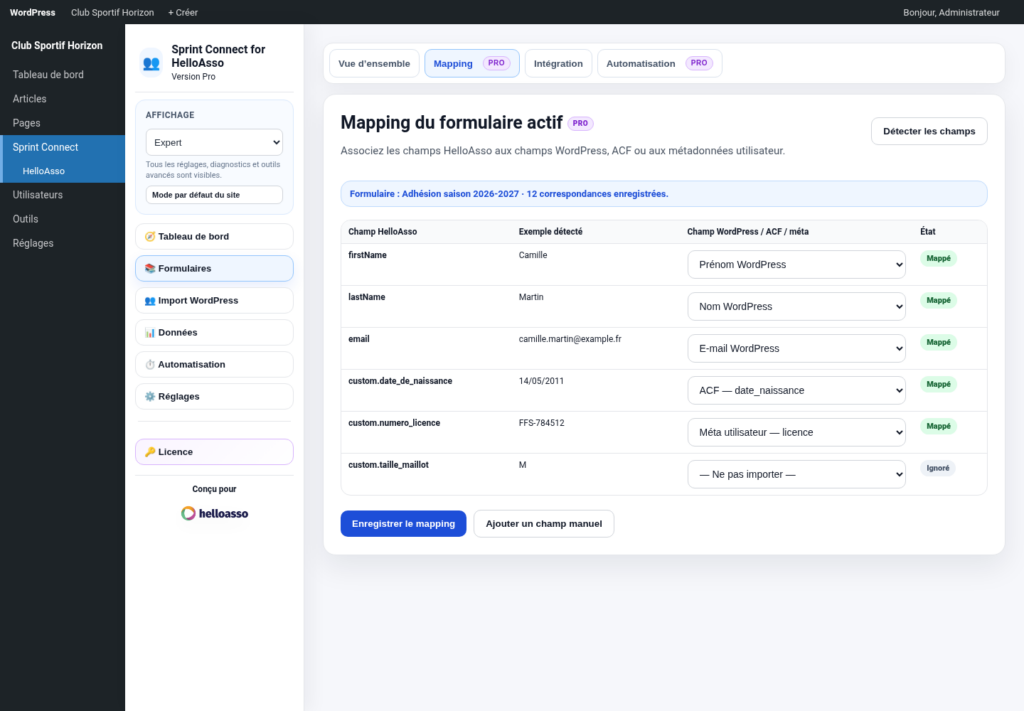Open plugin Tableau de bord menu button
Viewport: 1024px width, 711px height.
click(x=214, y=236)
